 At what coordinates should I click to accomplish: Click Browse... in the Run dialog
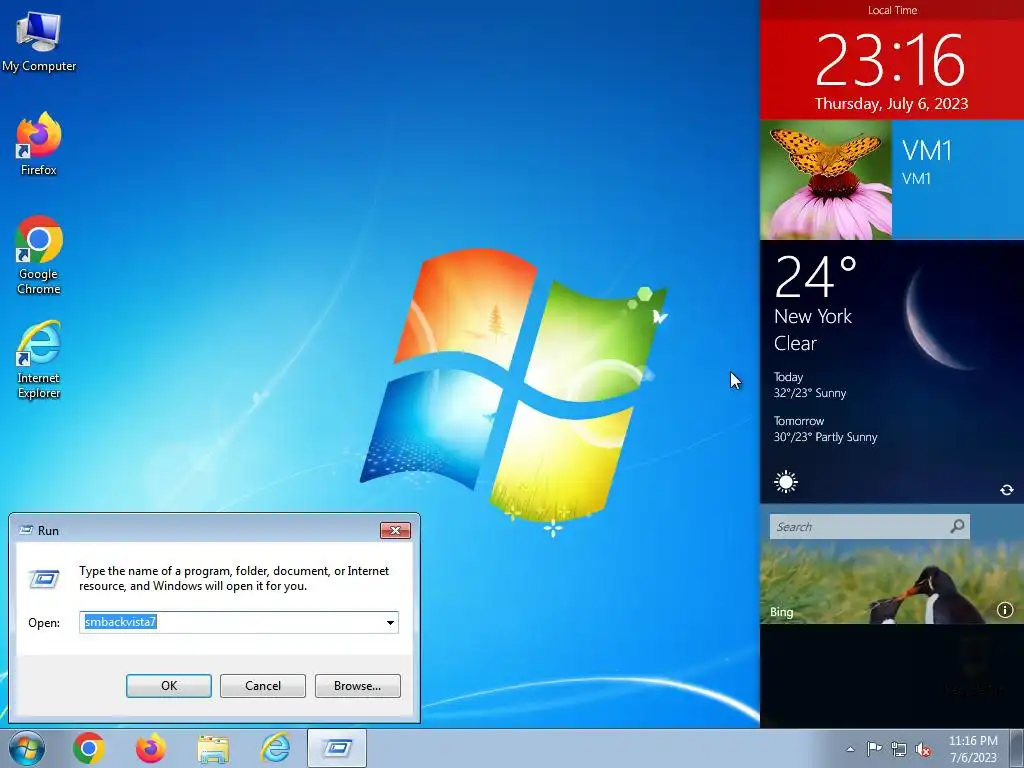(357, 686)
